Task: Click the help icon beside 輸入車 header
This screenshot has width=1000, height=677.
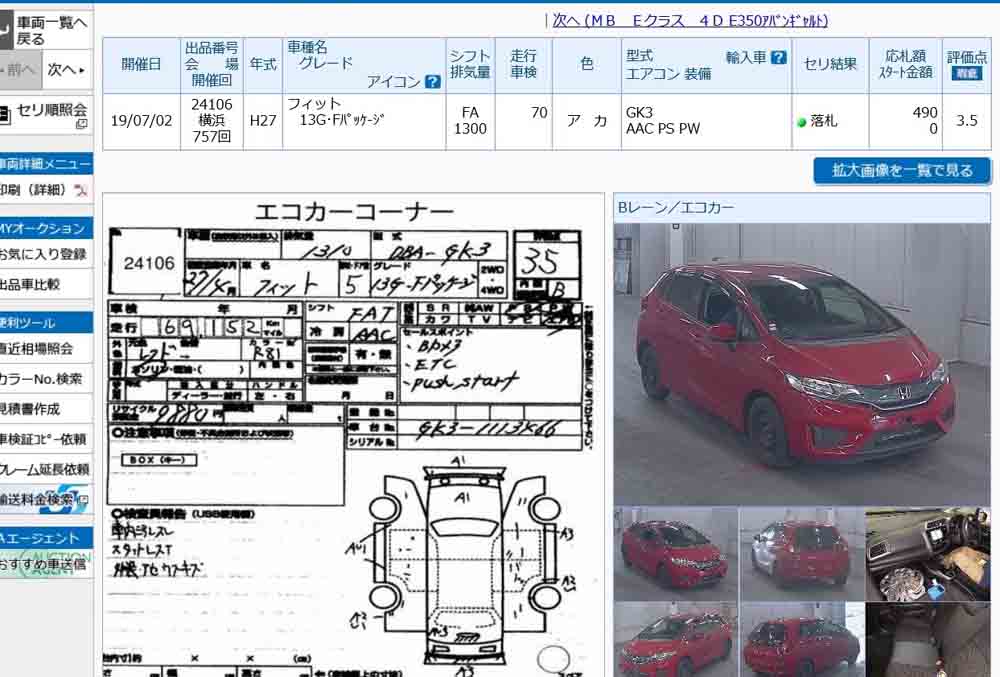Action: click(x=778, y=57)
